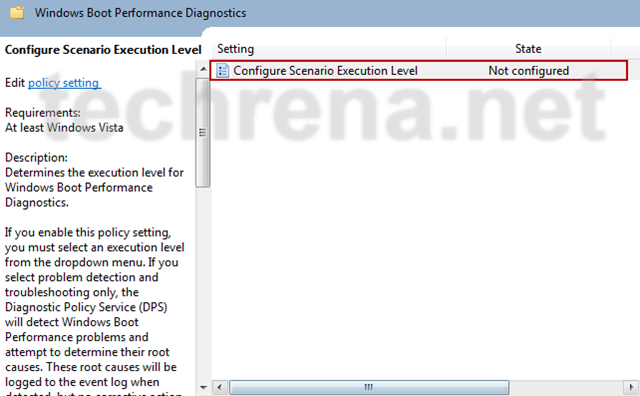Viewport: 640px width, 396px height.
Task: Click the Not configured state cell
Action: pyautogui.click(x=529, y=71)
